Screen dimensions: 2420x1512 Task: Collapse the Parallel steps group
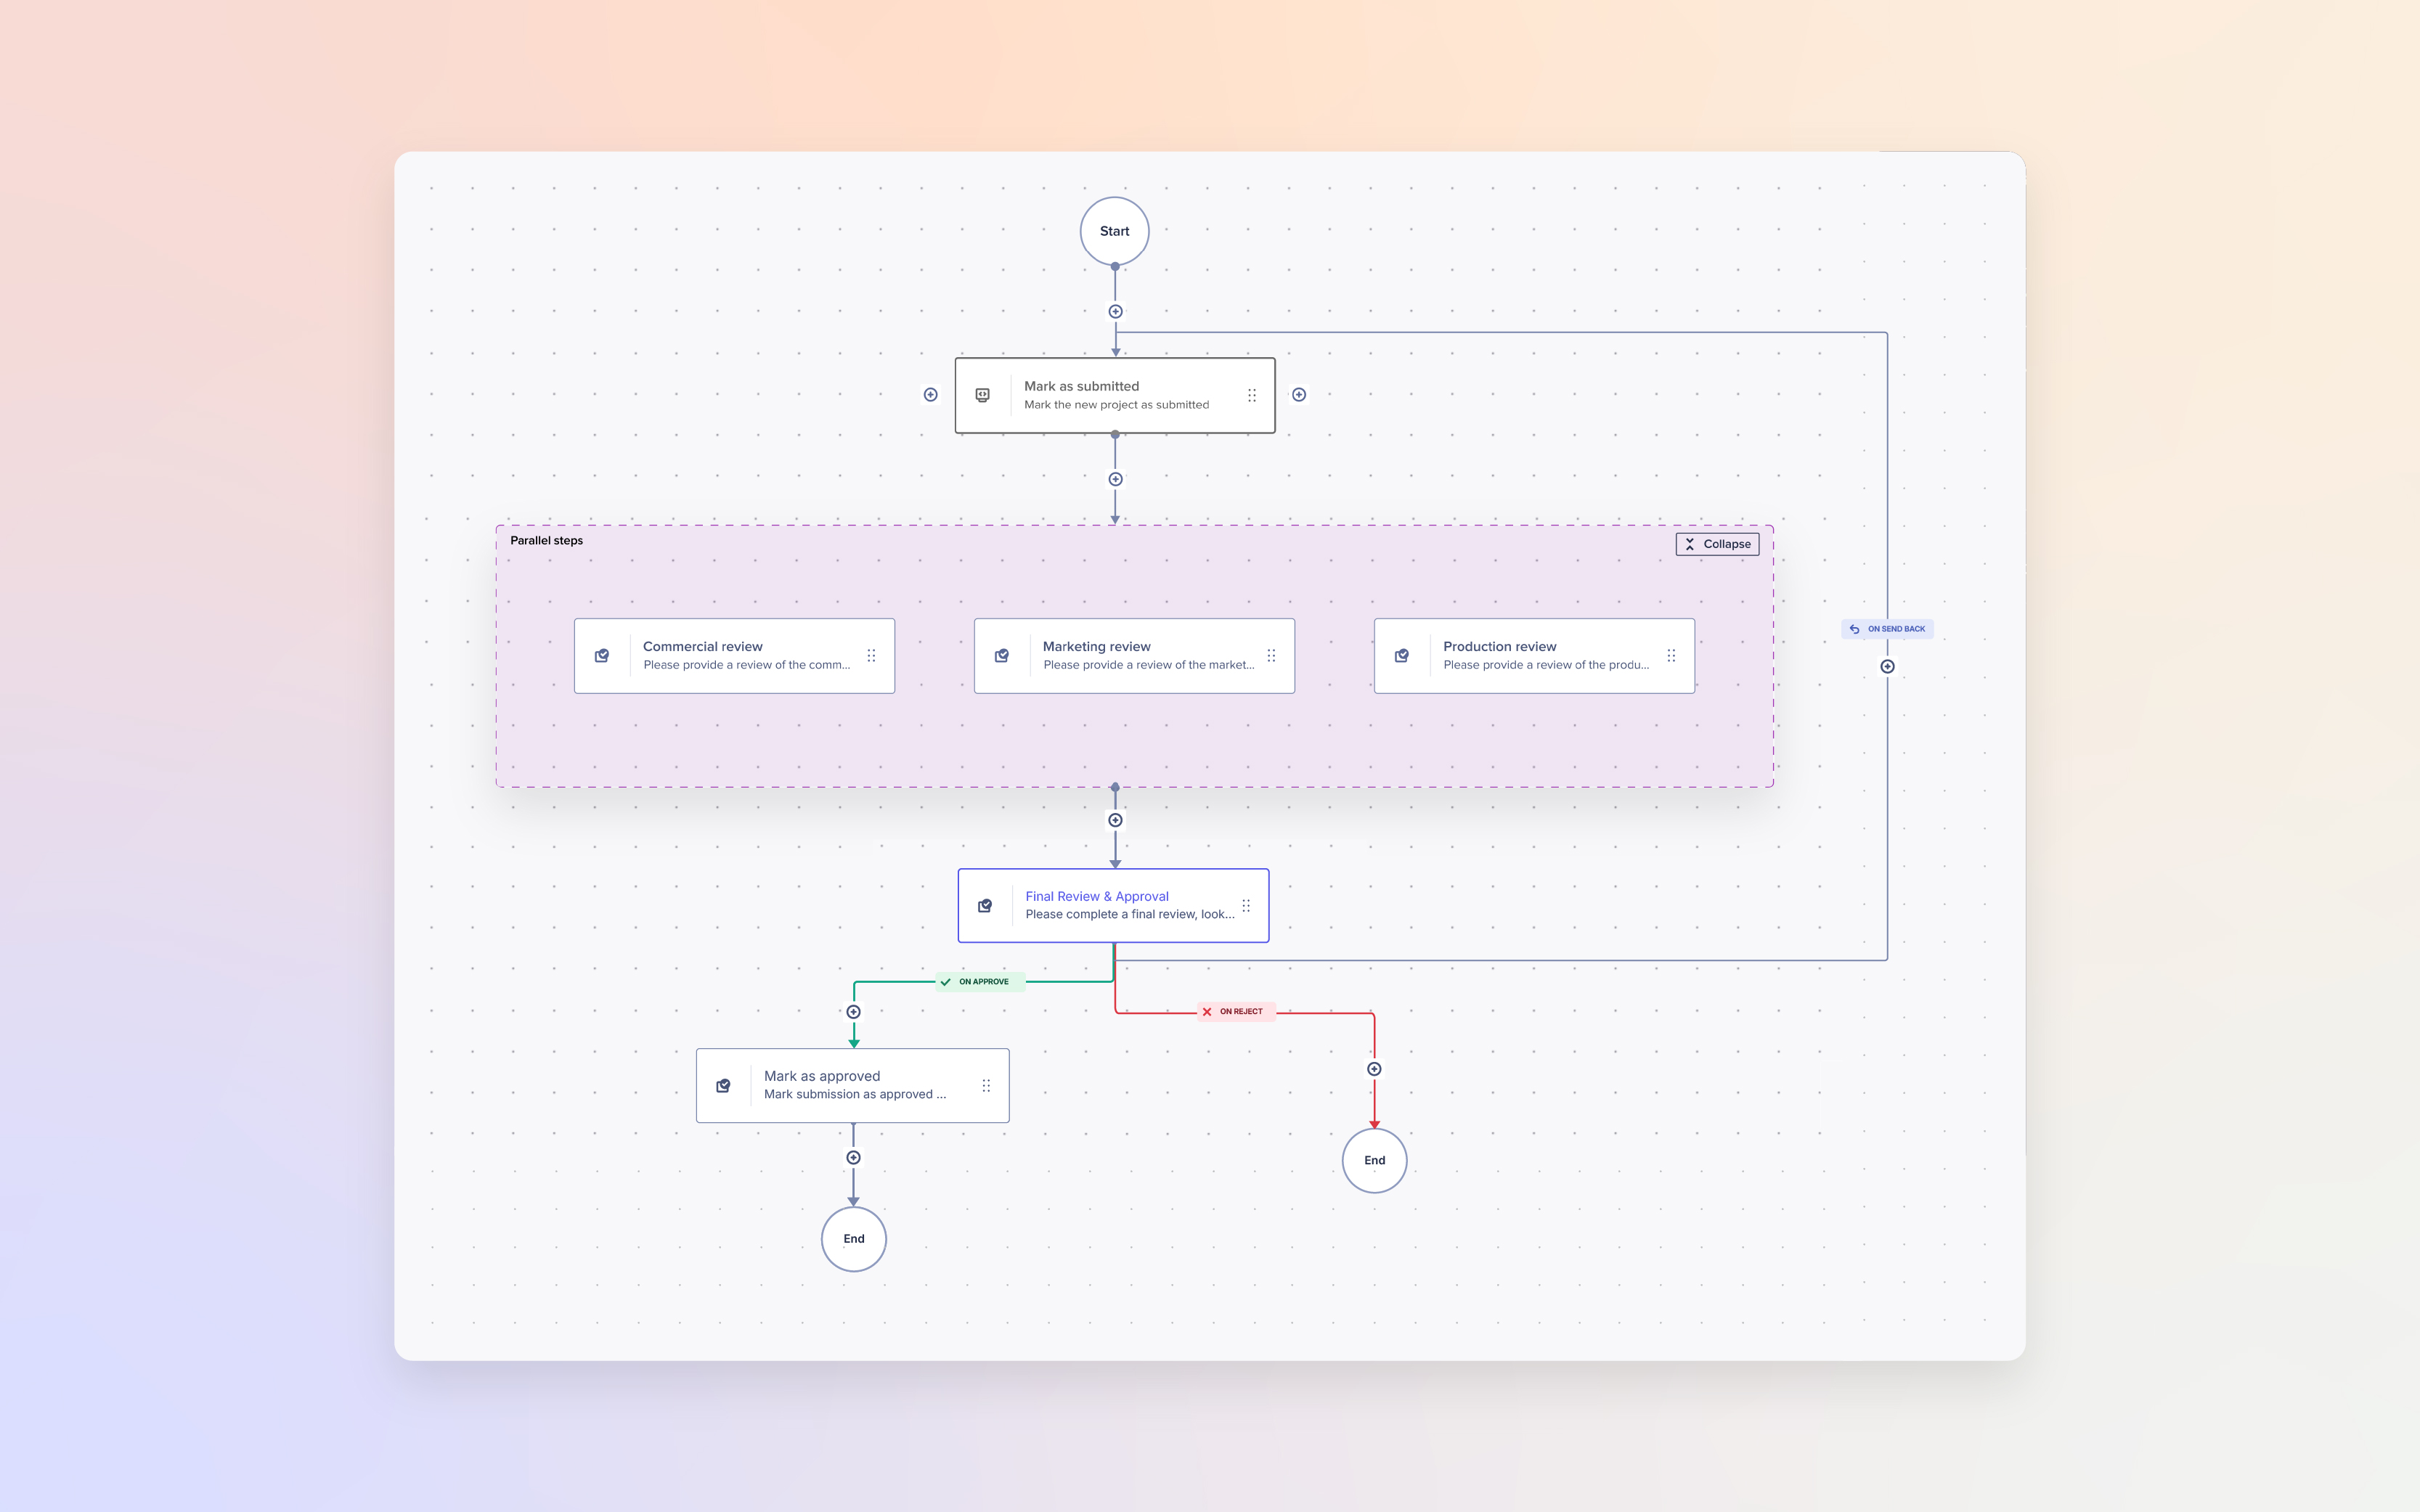pyautogui.click(x=1717, y=544)
